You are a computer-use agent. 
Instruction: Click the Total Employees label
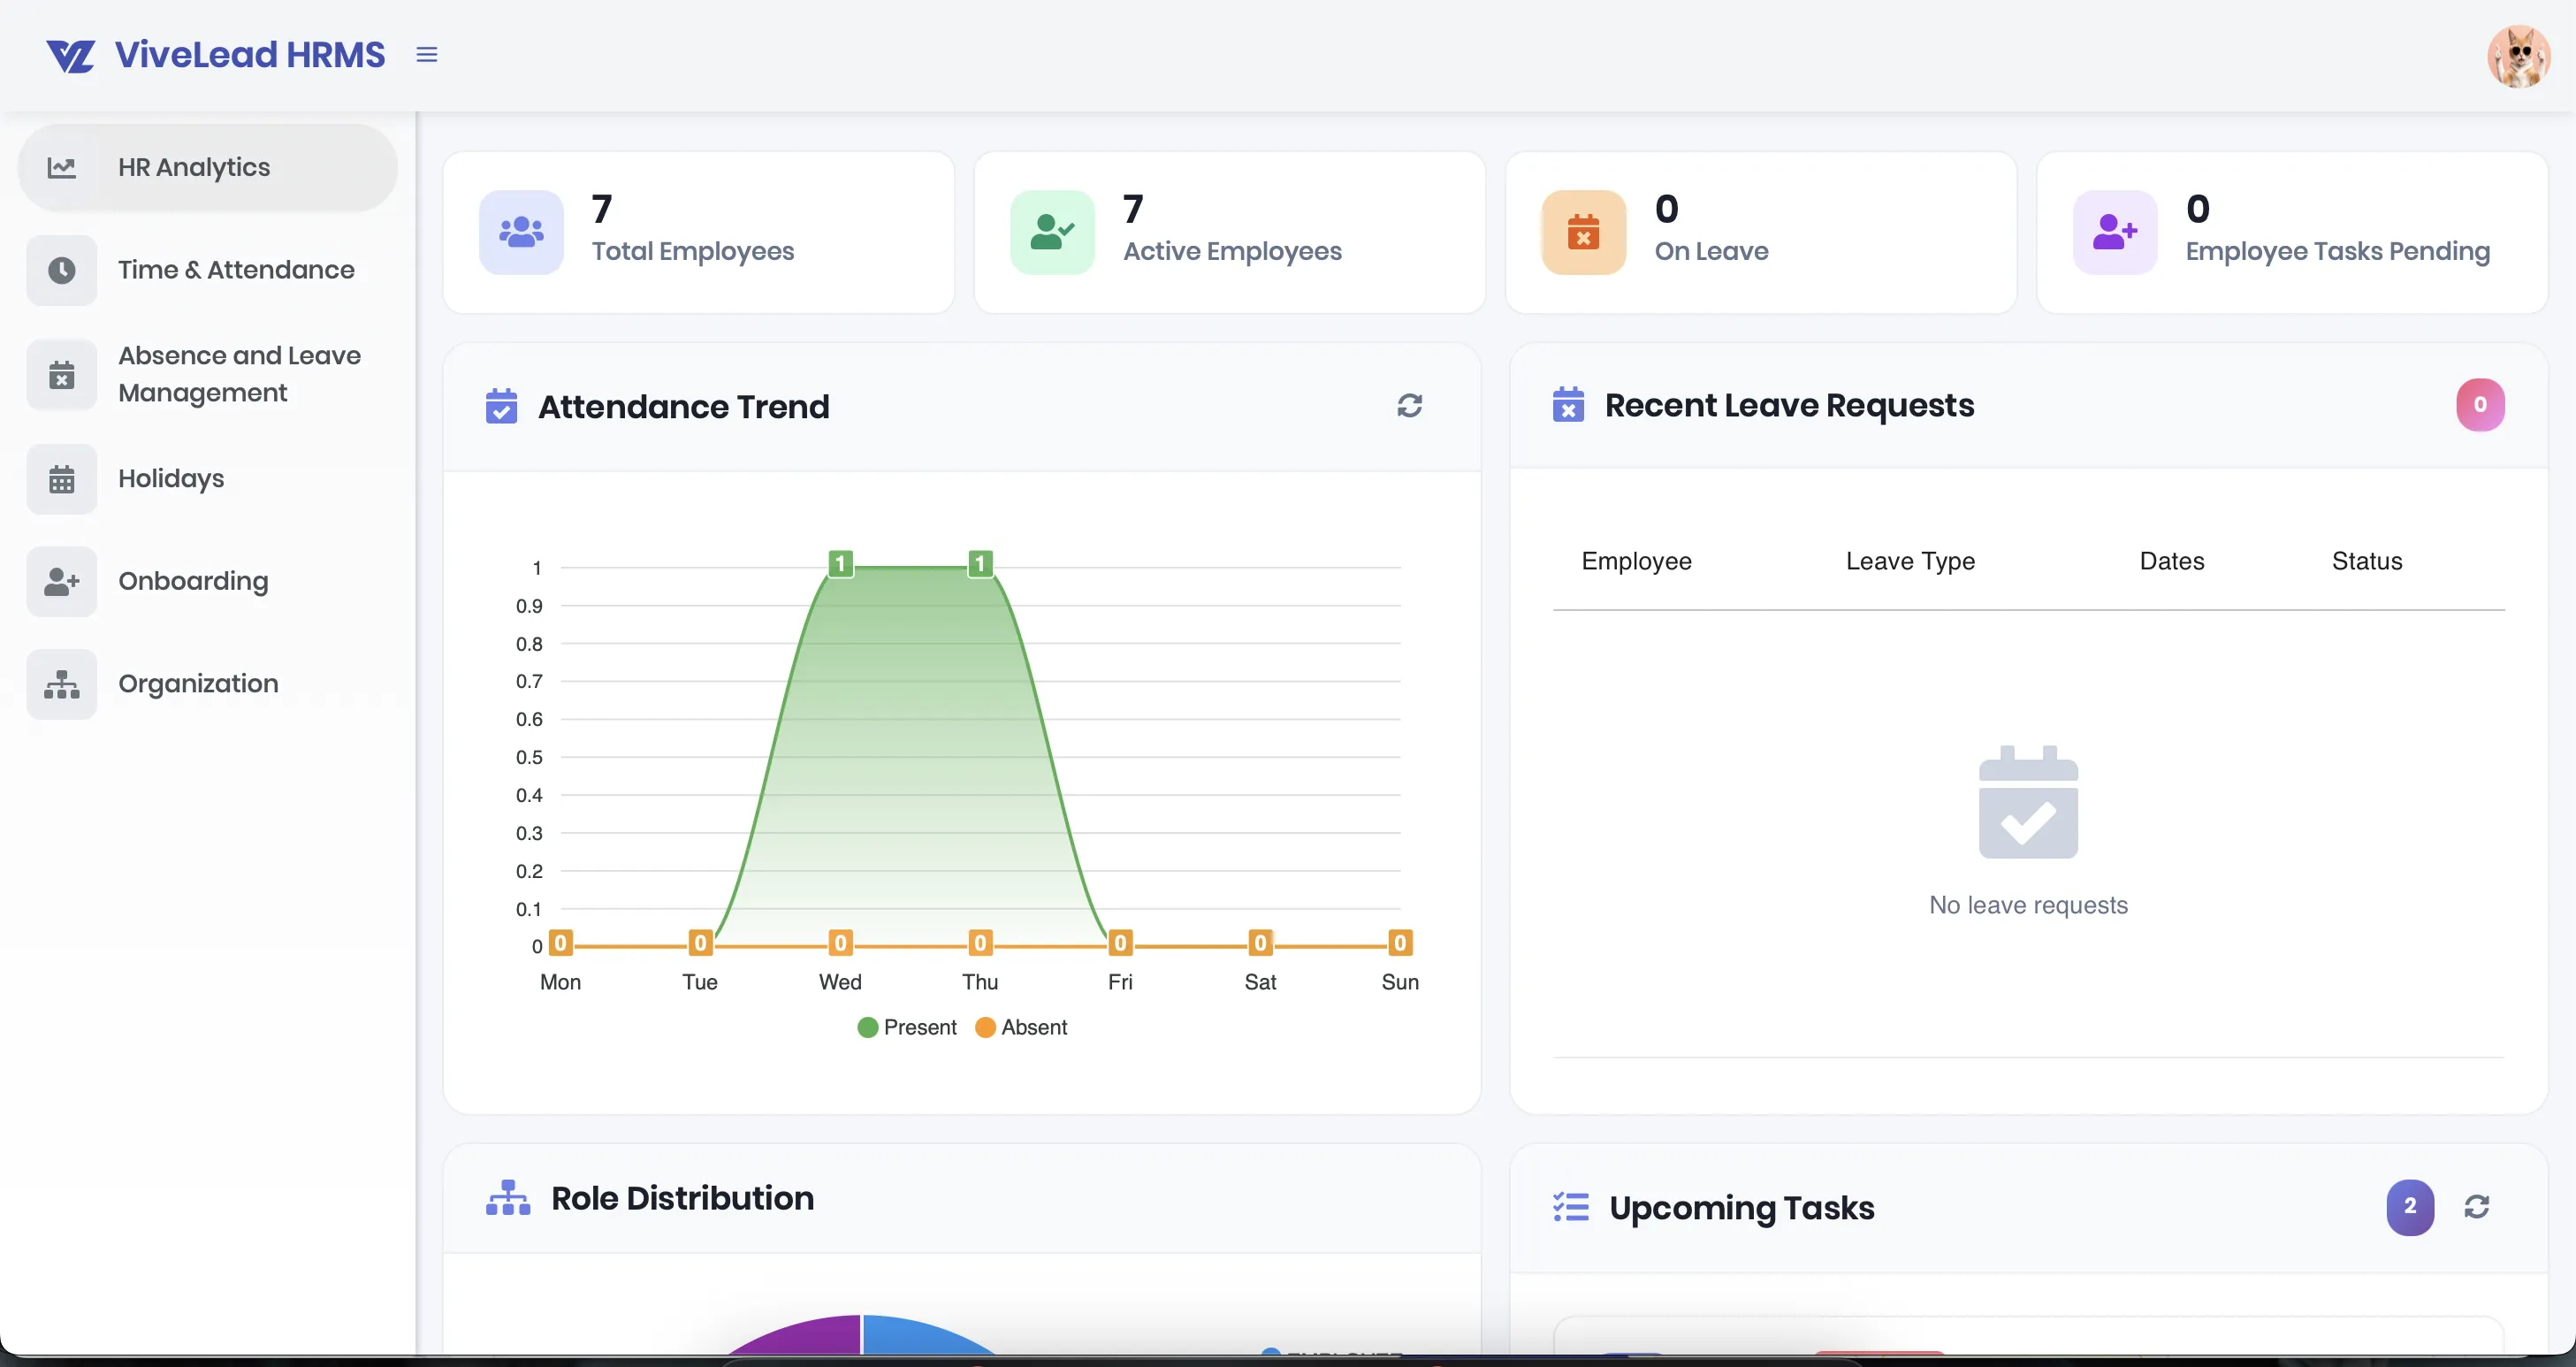693,251
